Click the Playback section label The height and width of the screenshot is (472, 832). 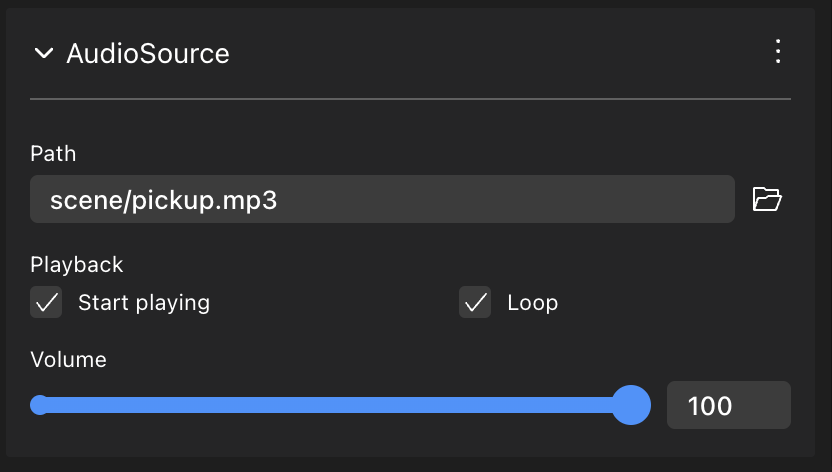click(77, 264)
